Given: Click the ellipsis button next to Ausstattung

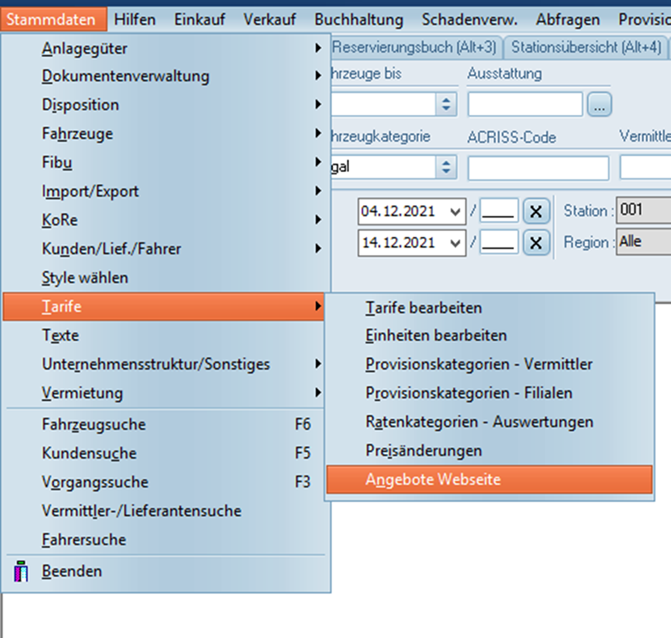Looking at the screenshot, I should pos(598,104).
